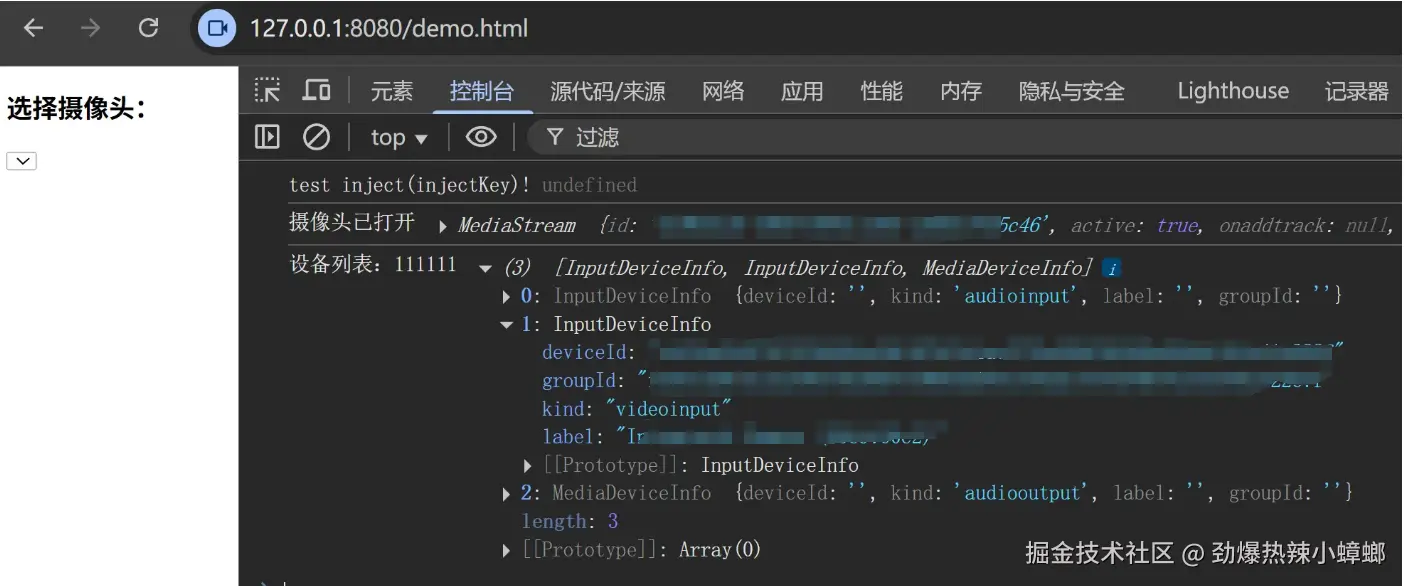Click the label property name under kind
This screenshot has height=586, width=1405.
570,437
